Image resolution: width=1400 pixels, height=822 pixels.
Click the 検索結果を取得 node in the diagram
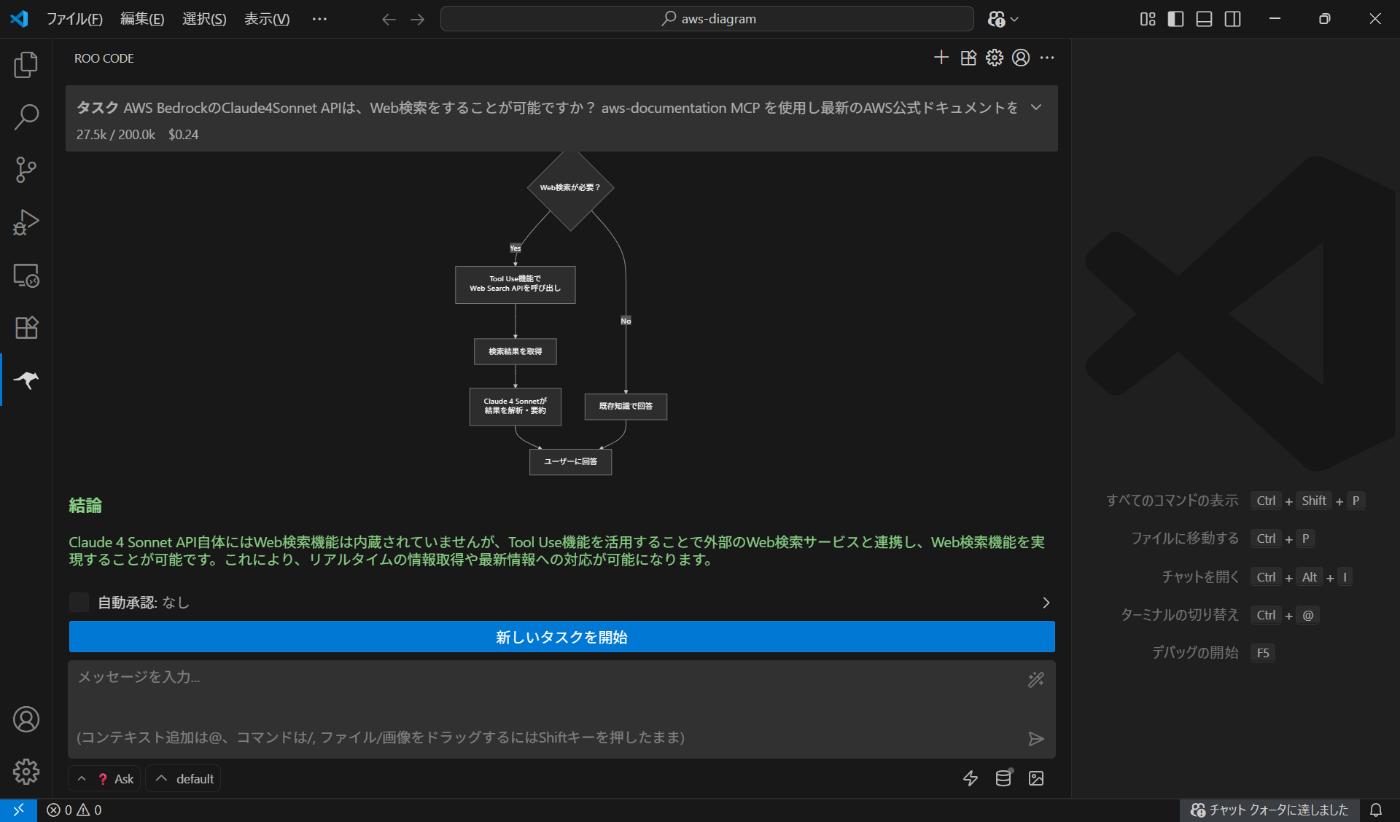(x=515, y=351)
